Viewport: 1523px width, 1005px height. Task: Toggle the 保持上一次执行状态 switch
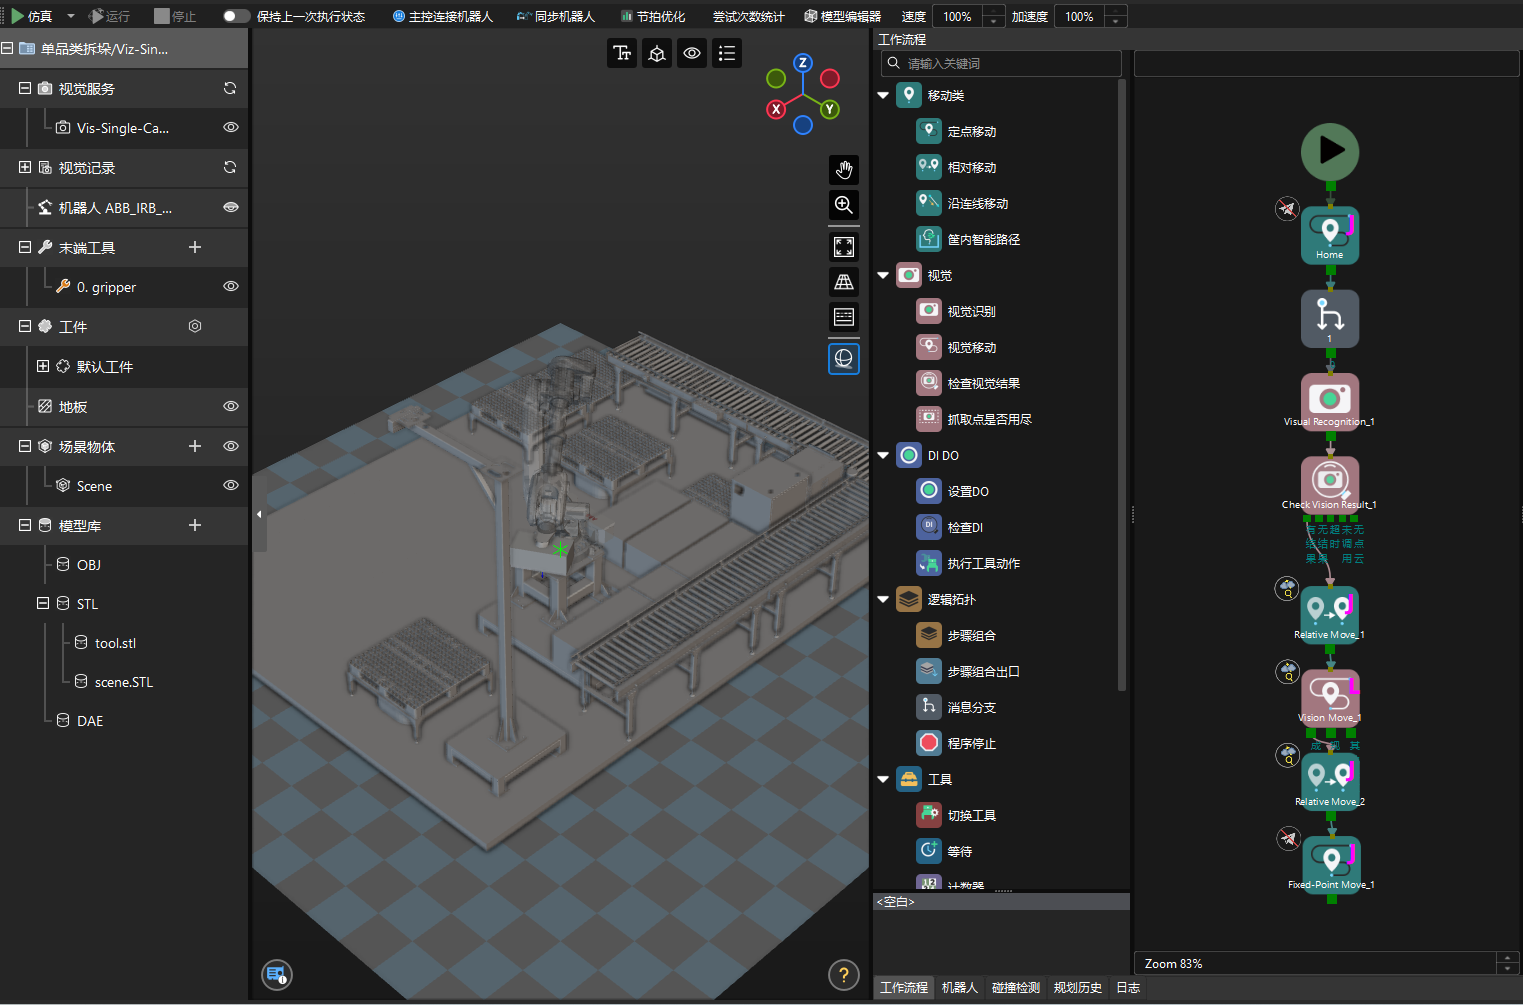[236, 16]
